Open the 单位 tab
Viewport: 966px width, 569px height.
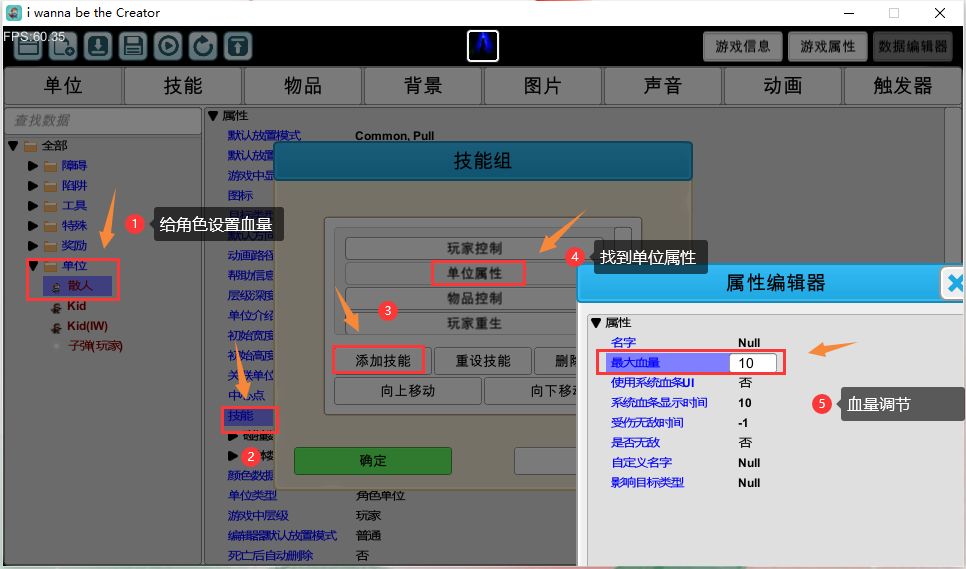[63, 86]
